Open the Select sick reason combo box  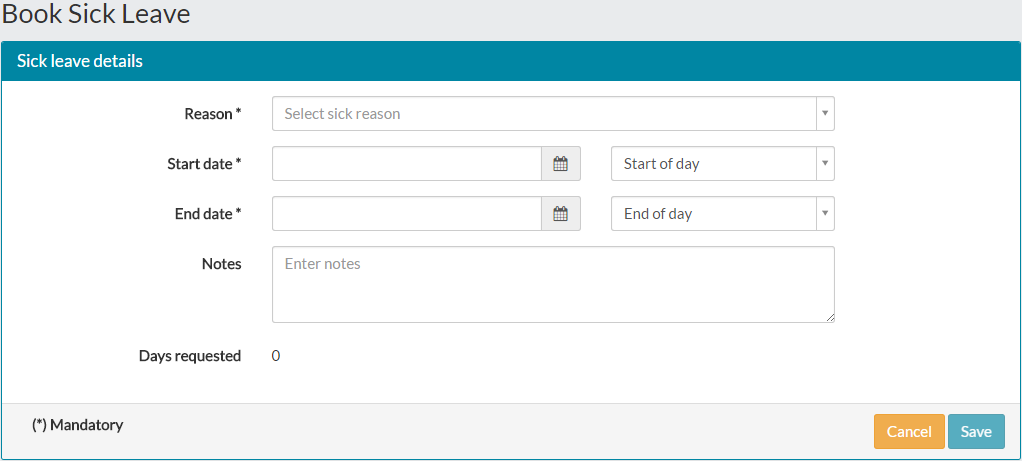coord(544,114)
